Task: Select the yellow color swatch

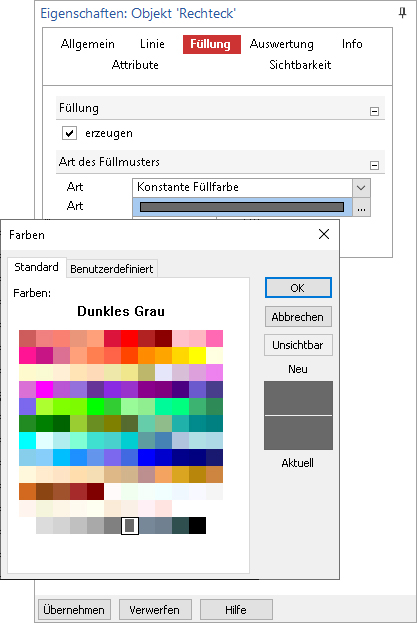Action: (197, 355)
